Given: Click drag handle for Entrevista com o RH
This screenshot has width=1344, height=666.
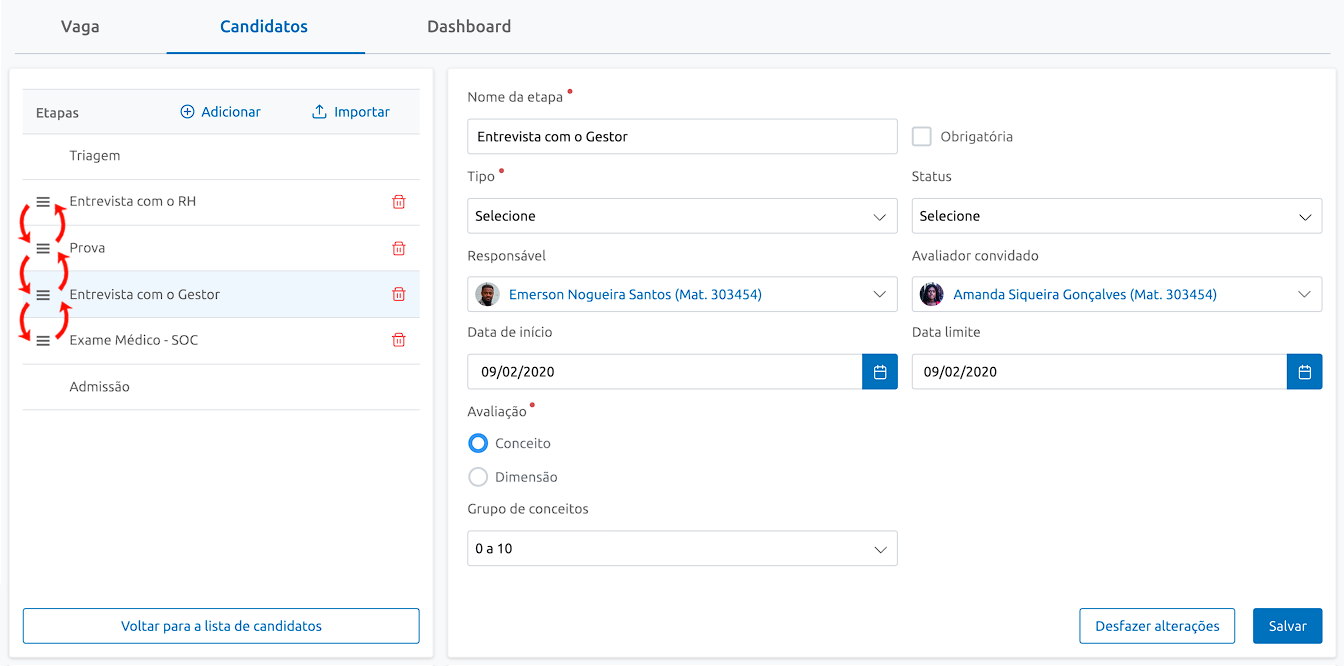Looking at the screenshot, I should tap(43, 202).
